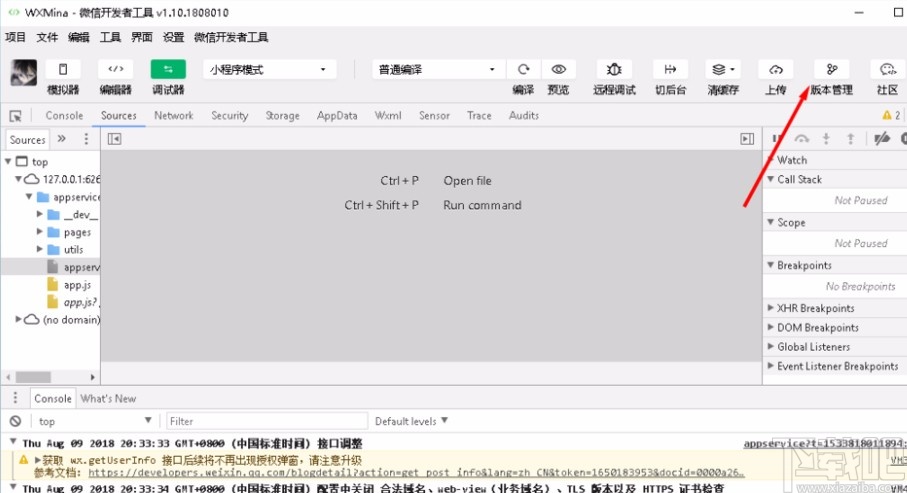907x493 pixels.
Task: Toggle the file navigator sidebar icon
Action: coord(115,139)
